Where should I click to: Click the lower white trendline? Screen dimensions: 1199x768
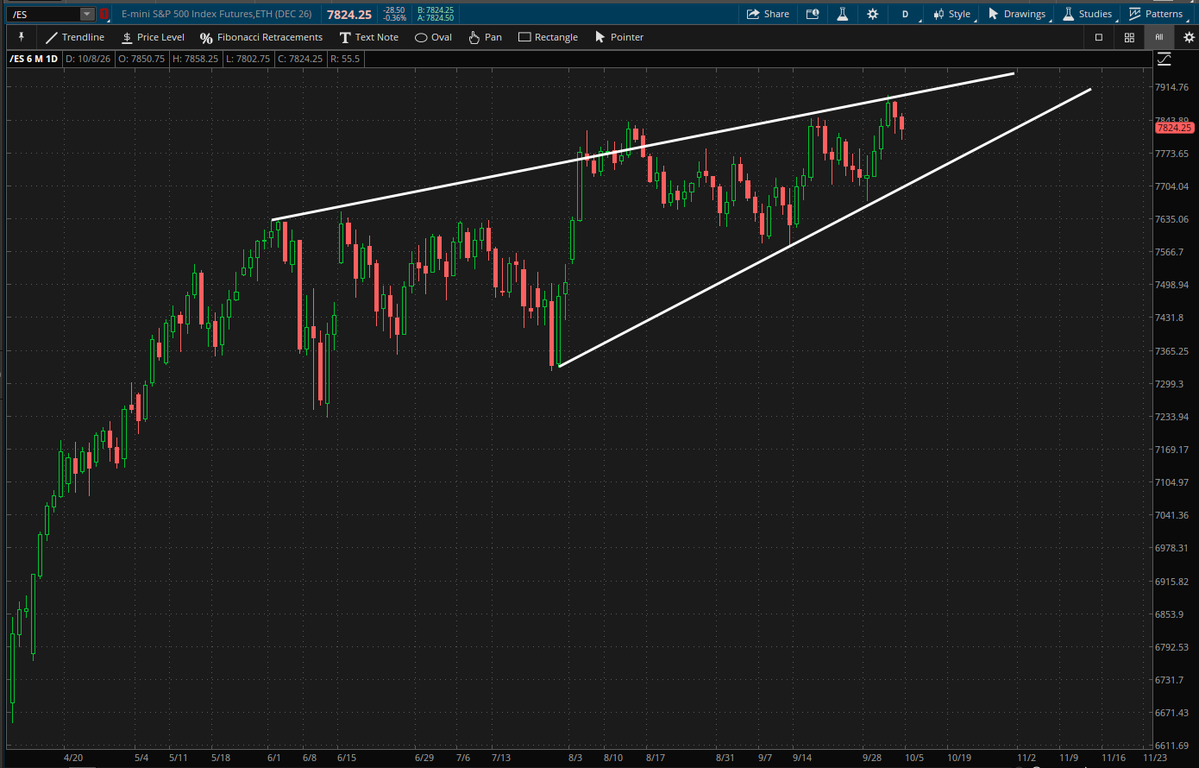(x=824, y=228)
